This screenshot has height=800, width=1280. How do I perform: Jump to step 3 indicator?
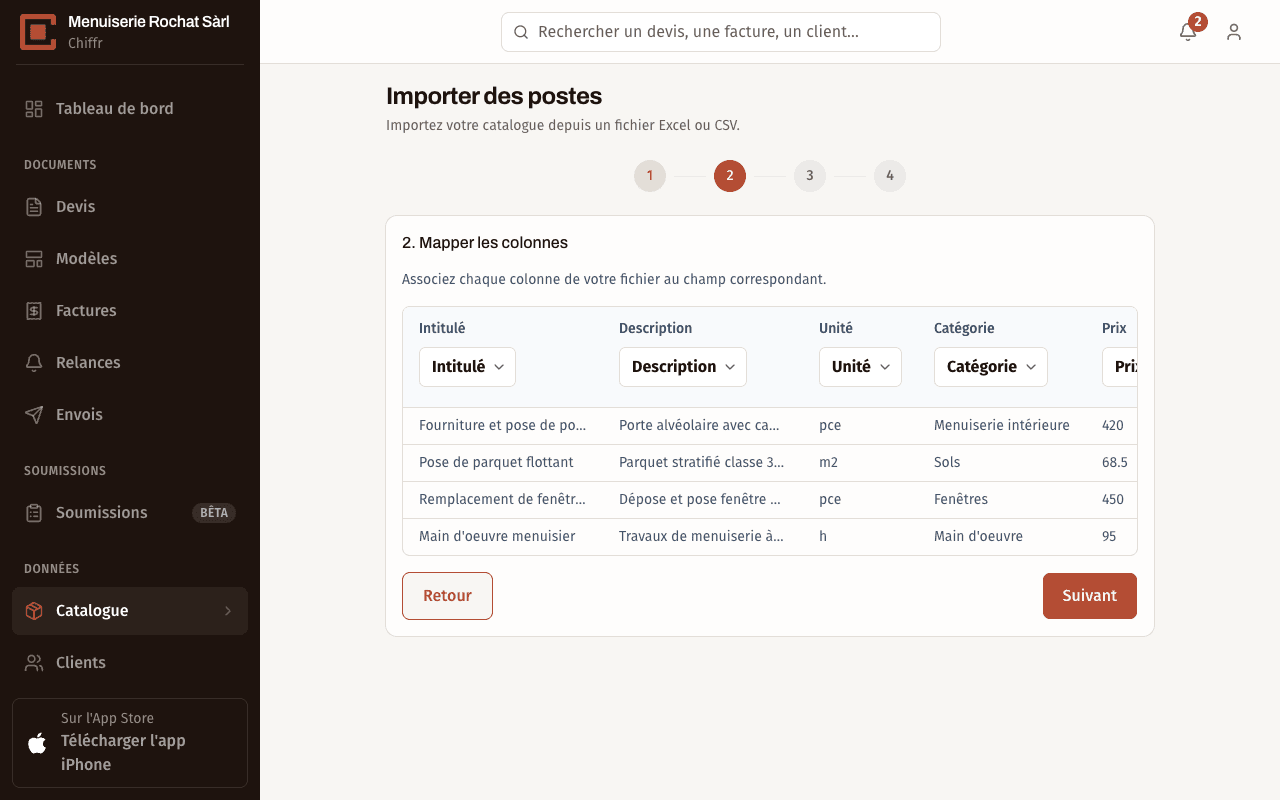pos(810,176)
